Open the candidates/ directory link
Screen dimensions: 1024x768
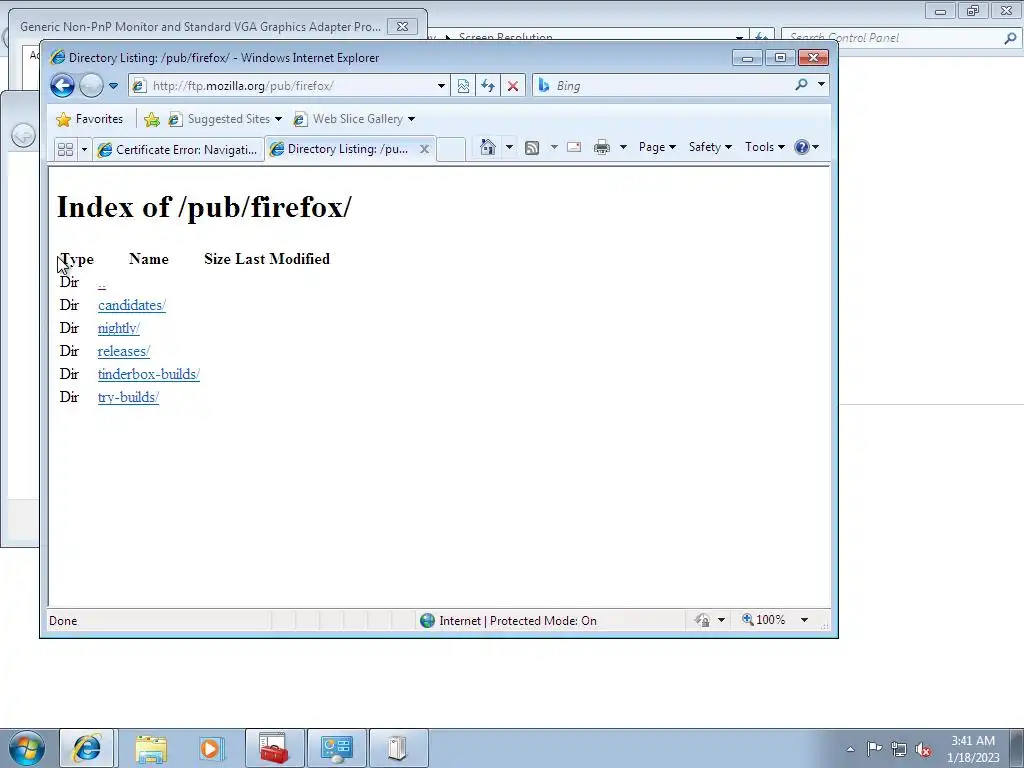tap(132, 305)
